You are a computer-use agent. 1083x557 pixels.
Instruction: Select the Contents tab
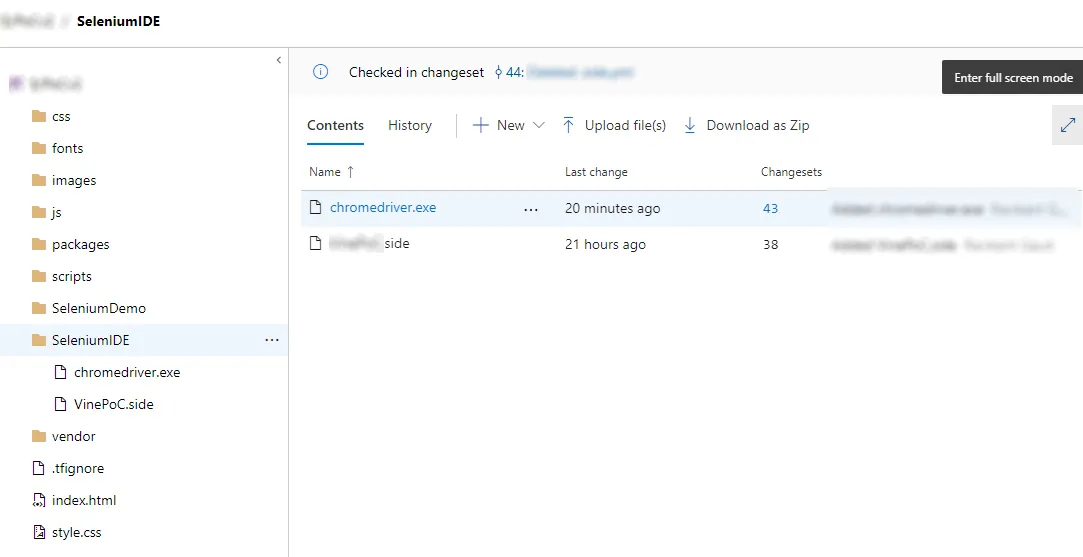(x=335, y=125)
